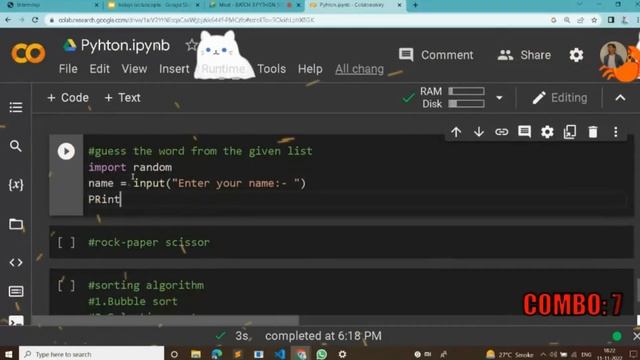Open a new browser tab
The height and width of the screenshot is (360, 640).
pos(415,5)
